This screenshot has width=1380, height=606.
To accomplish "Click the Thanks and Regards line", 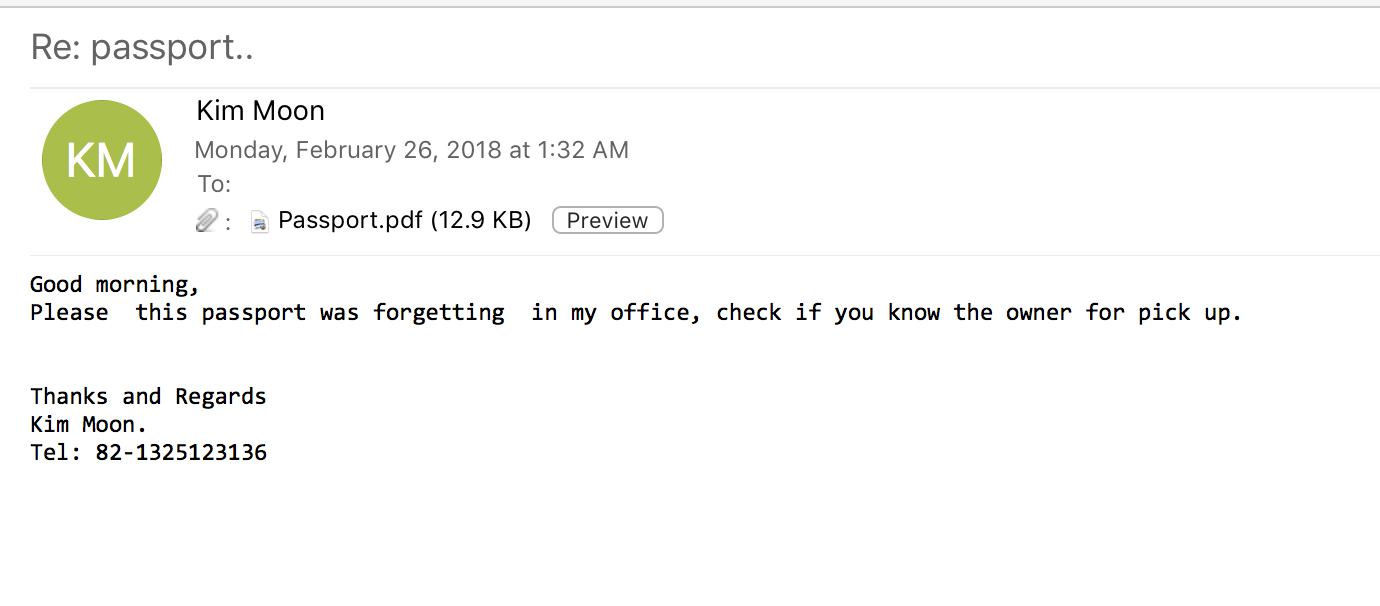I will tap(148, 396).
